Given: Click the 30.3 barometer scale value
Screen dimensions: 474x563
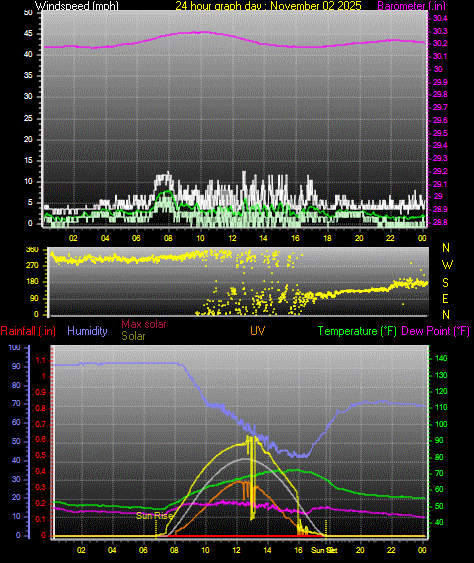Looking at the screenshot, I should coord(440,31).
